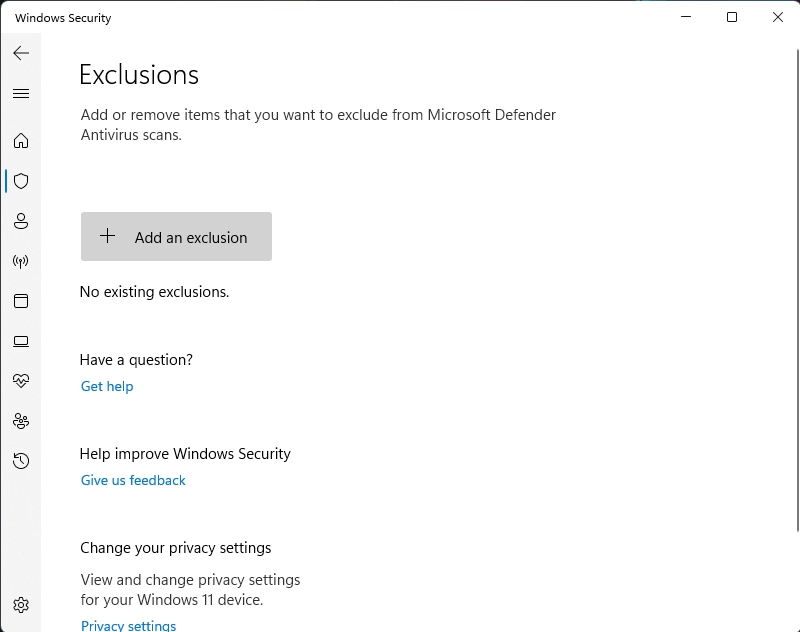
Task: Click the 'Have a question?' heading
Action: (x=136, y=360)
